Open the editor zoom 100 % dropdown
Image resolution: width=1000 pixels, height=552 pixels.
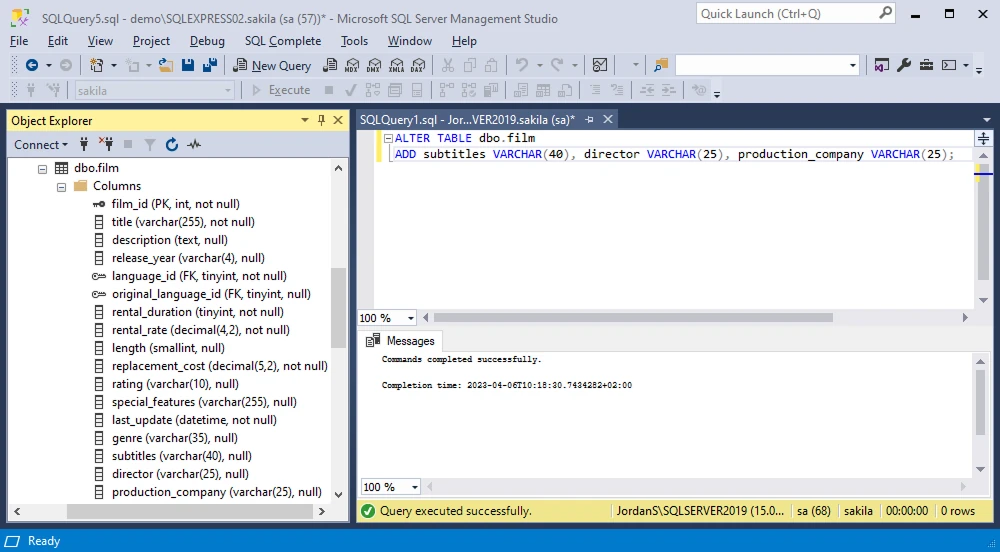(x=411, y=318)
